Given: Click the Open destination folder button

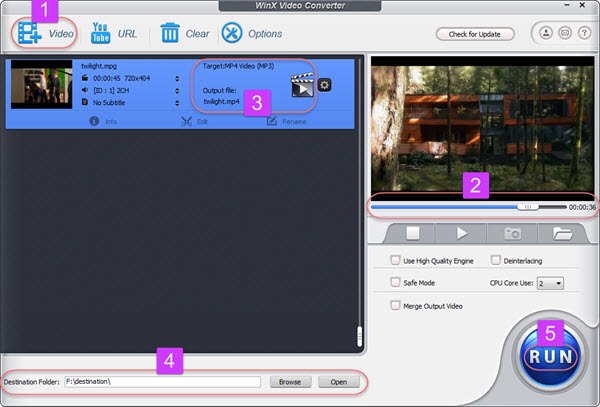Looking at the screenshot, I should point(339,382).
